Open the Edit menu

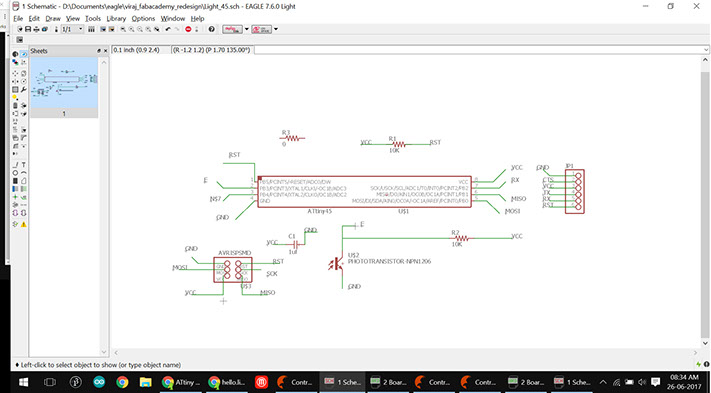(x=34, y=19)
